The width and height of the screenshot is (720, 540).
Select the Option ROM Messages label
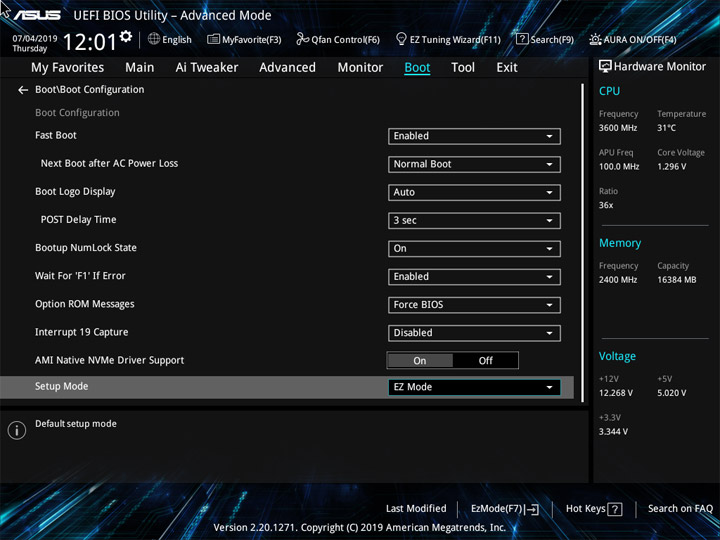click(x=84, y=304)
